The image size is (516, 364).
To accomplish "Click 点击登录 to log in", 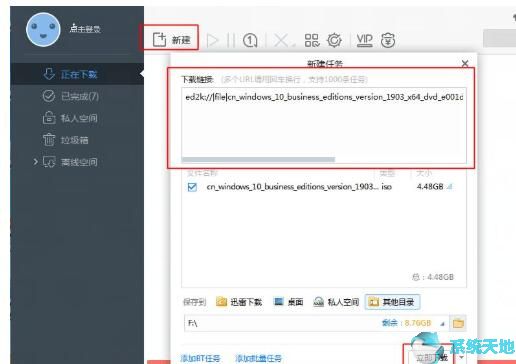I will pos(85,29).
